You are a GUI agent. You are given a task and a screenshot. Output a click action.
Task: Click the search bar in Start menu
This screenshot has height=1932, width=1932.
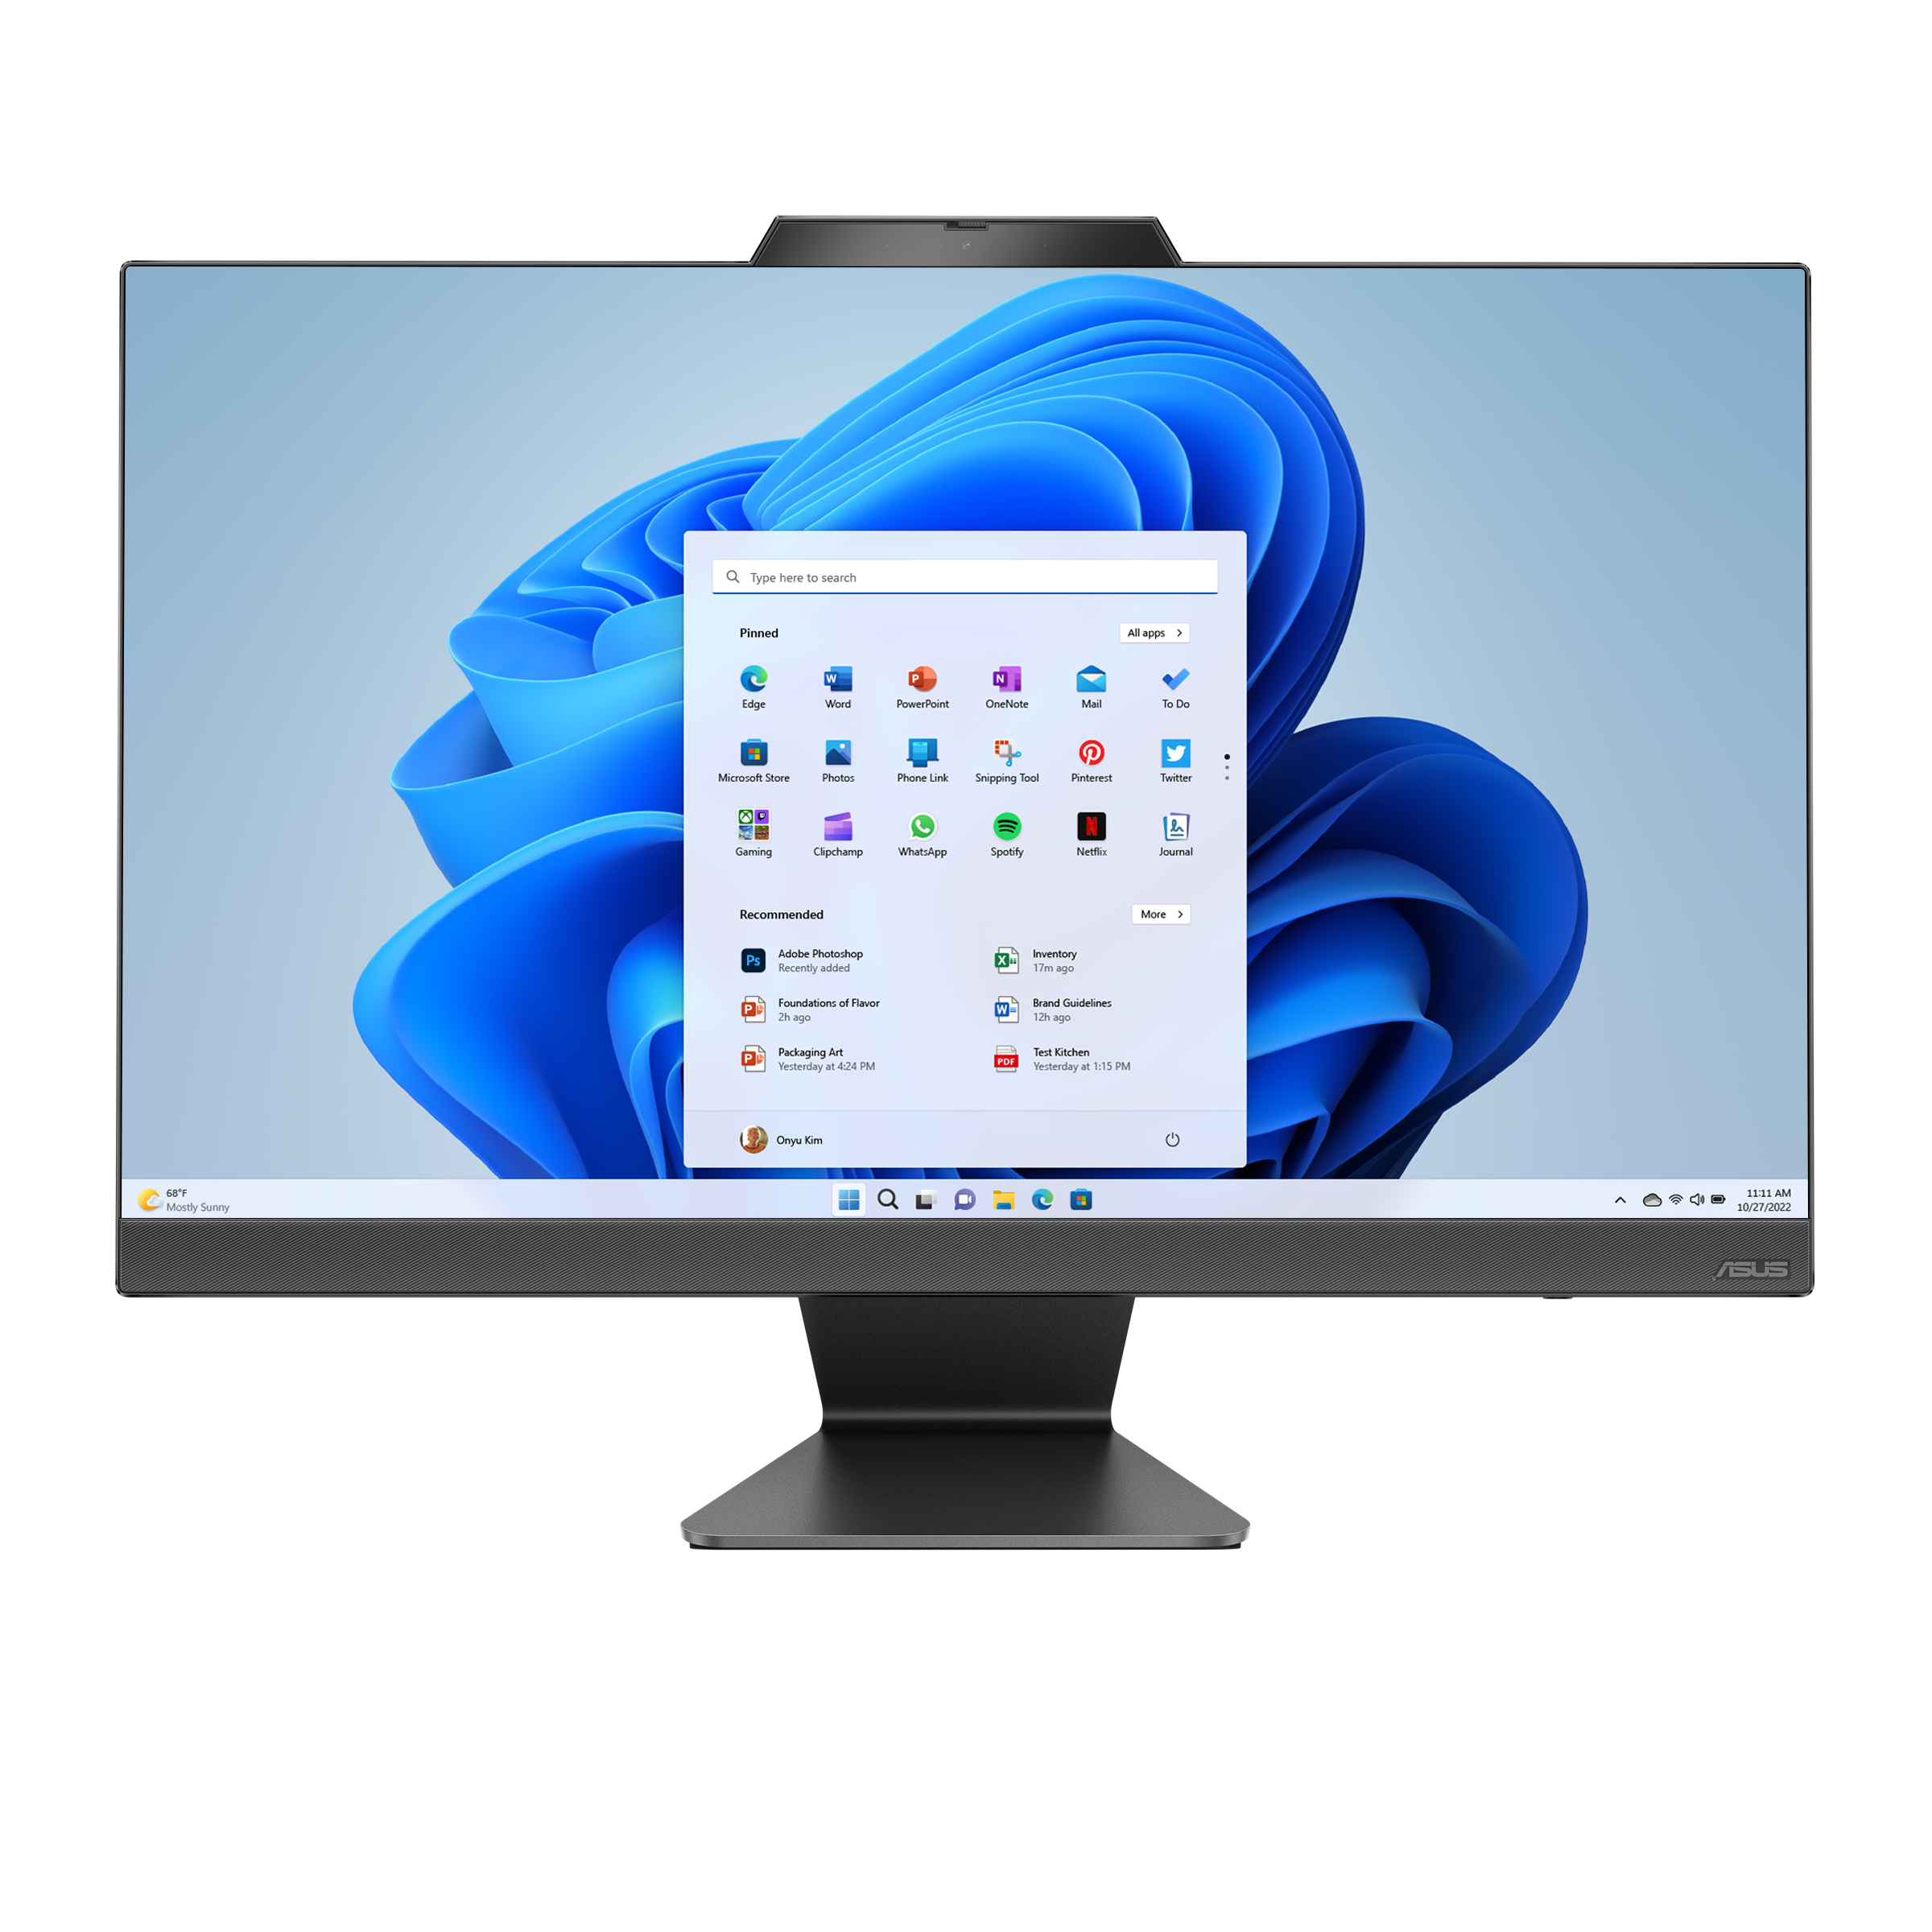966,575
